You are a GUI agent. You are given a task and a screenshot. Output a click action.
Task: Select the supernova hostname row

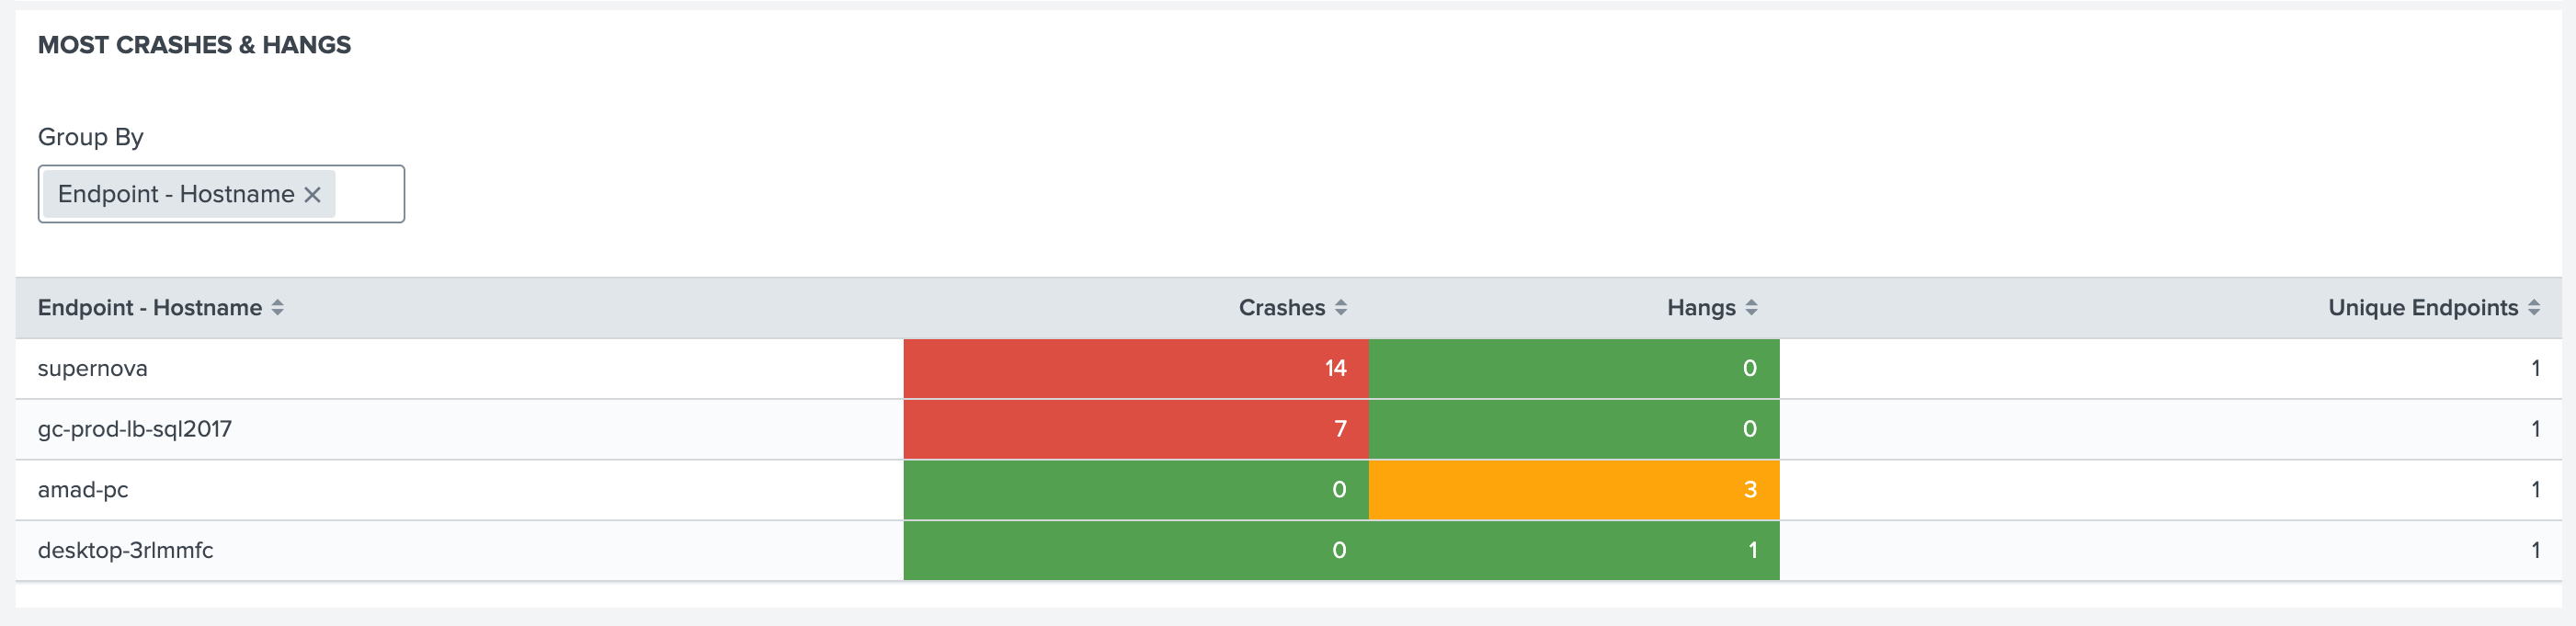93,369
